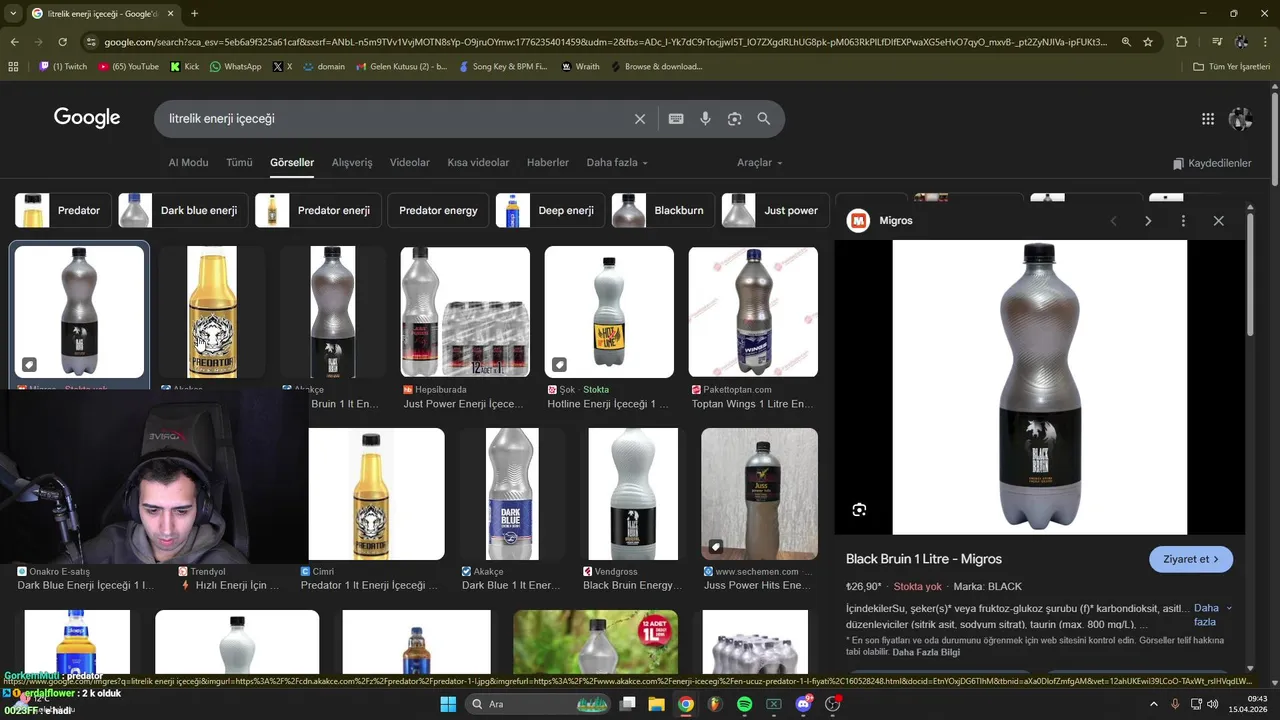The height and width of the screenshot is (720, 1280).
Task: Switch to the Haberler tab
Action: pyautogui.click(x=548, y=163)
